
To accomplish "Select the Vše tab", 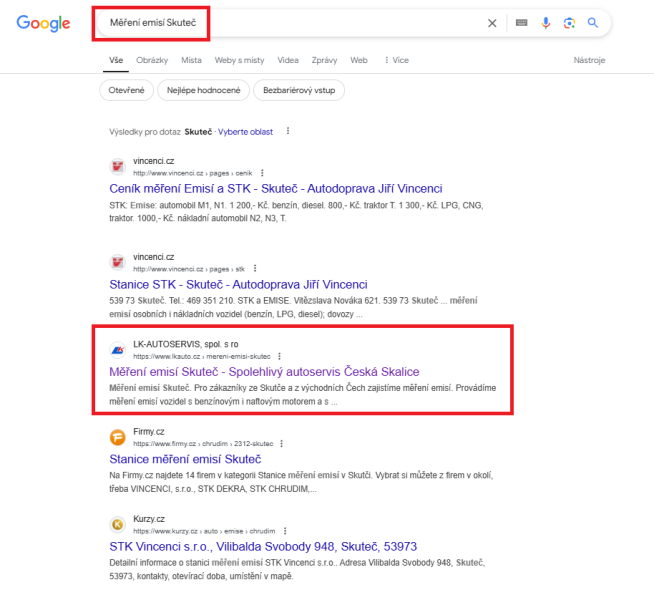I will [x=116, y=60].
